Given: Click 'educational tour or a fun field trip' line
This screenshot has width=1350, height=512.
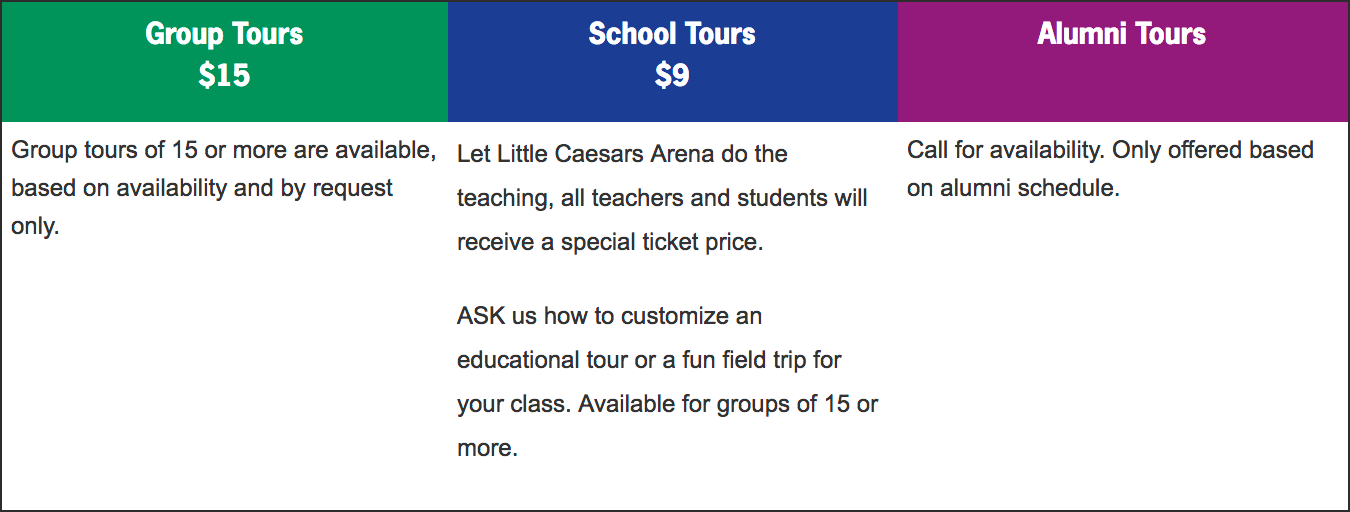Looking at the screenshot, I should click(x=649, y=360).
